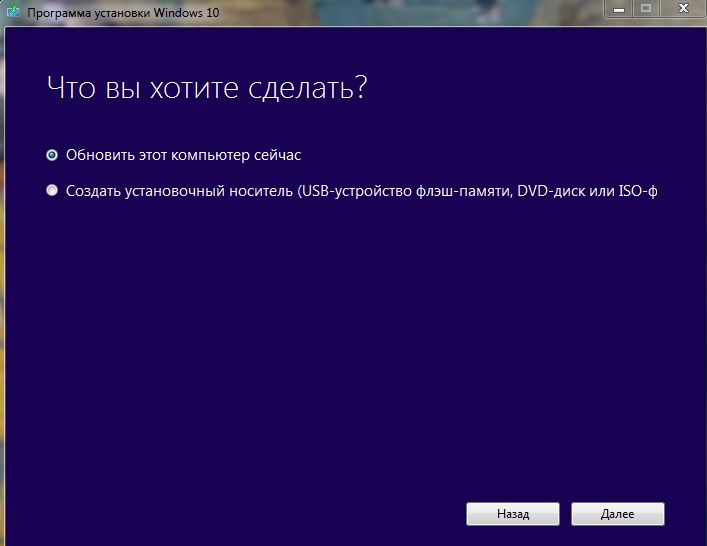Click the Далее button
This screenshot has width=707, height=546.
(618, 514)
